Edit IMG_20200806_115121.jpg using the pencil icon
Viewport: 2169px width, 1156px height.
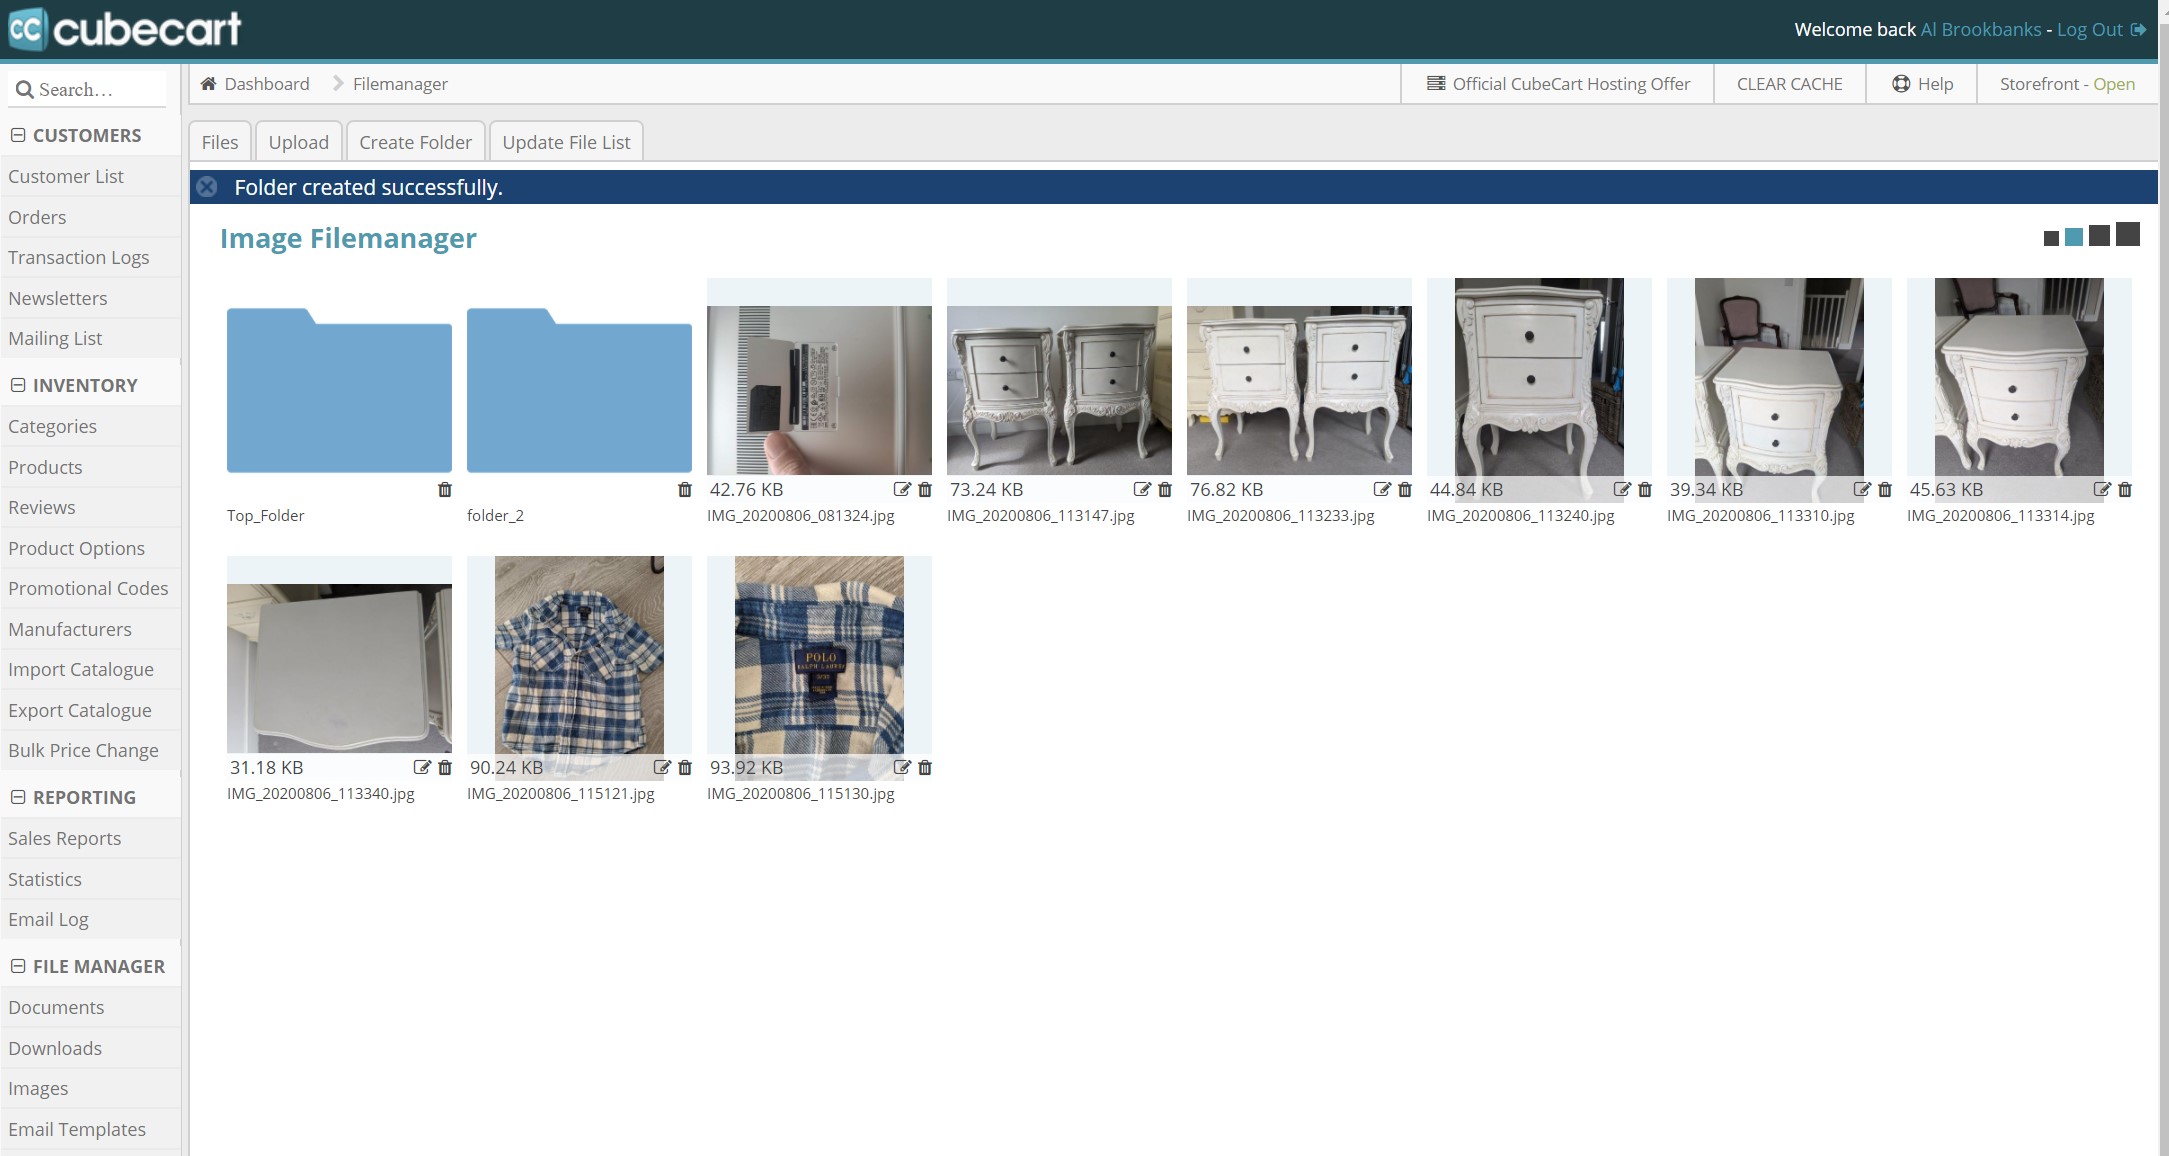click(x=663, y=767)
